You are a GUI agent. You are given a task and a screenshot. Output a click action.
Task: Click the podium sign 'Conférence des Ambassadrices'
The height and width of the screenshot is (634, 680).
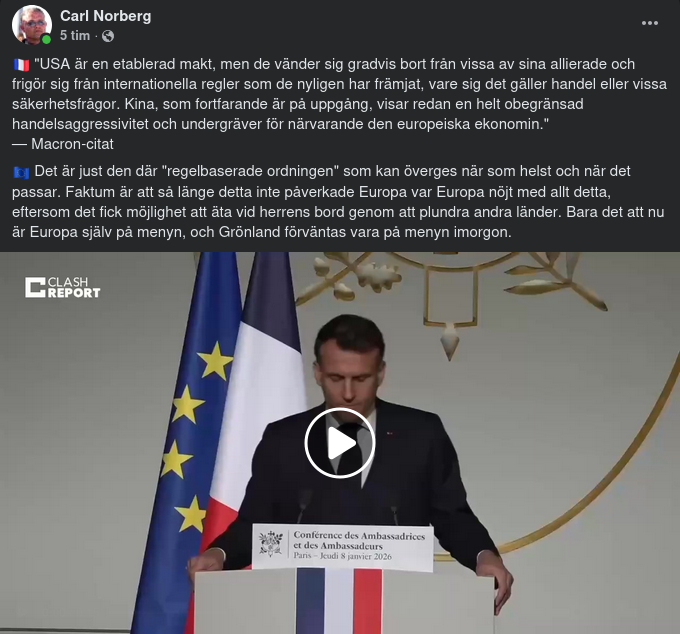[x=343, y=547]
